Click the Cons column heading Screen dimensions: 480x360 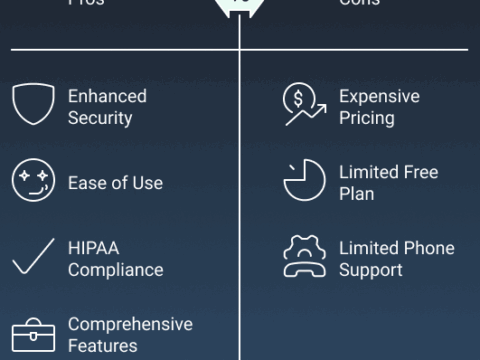(359, 3)
